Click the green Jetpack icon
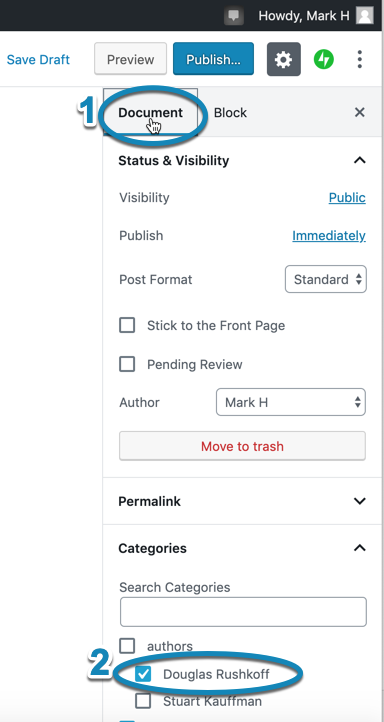The height and width of the screenshot is (722, 384). [x=324, y=59]
